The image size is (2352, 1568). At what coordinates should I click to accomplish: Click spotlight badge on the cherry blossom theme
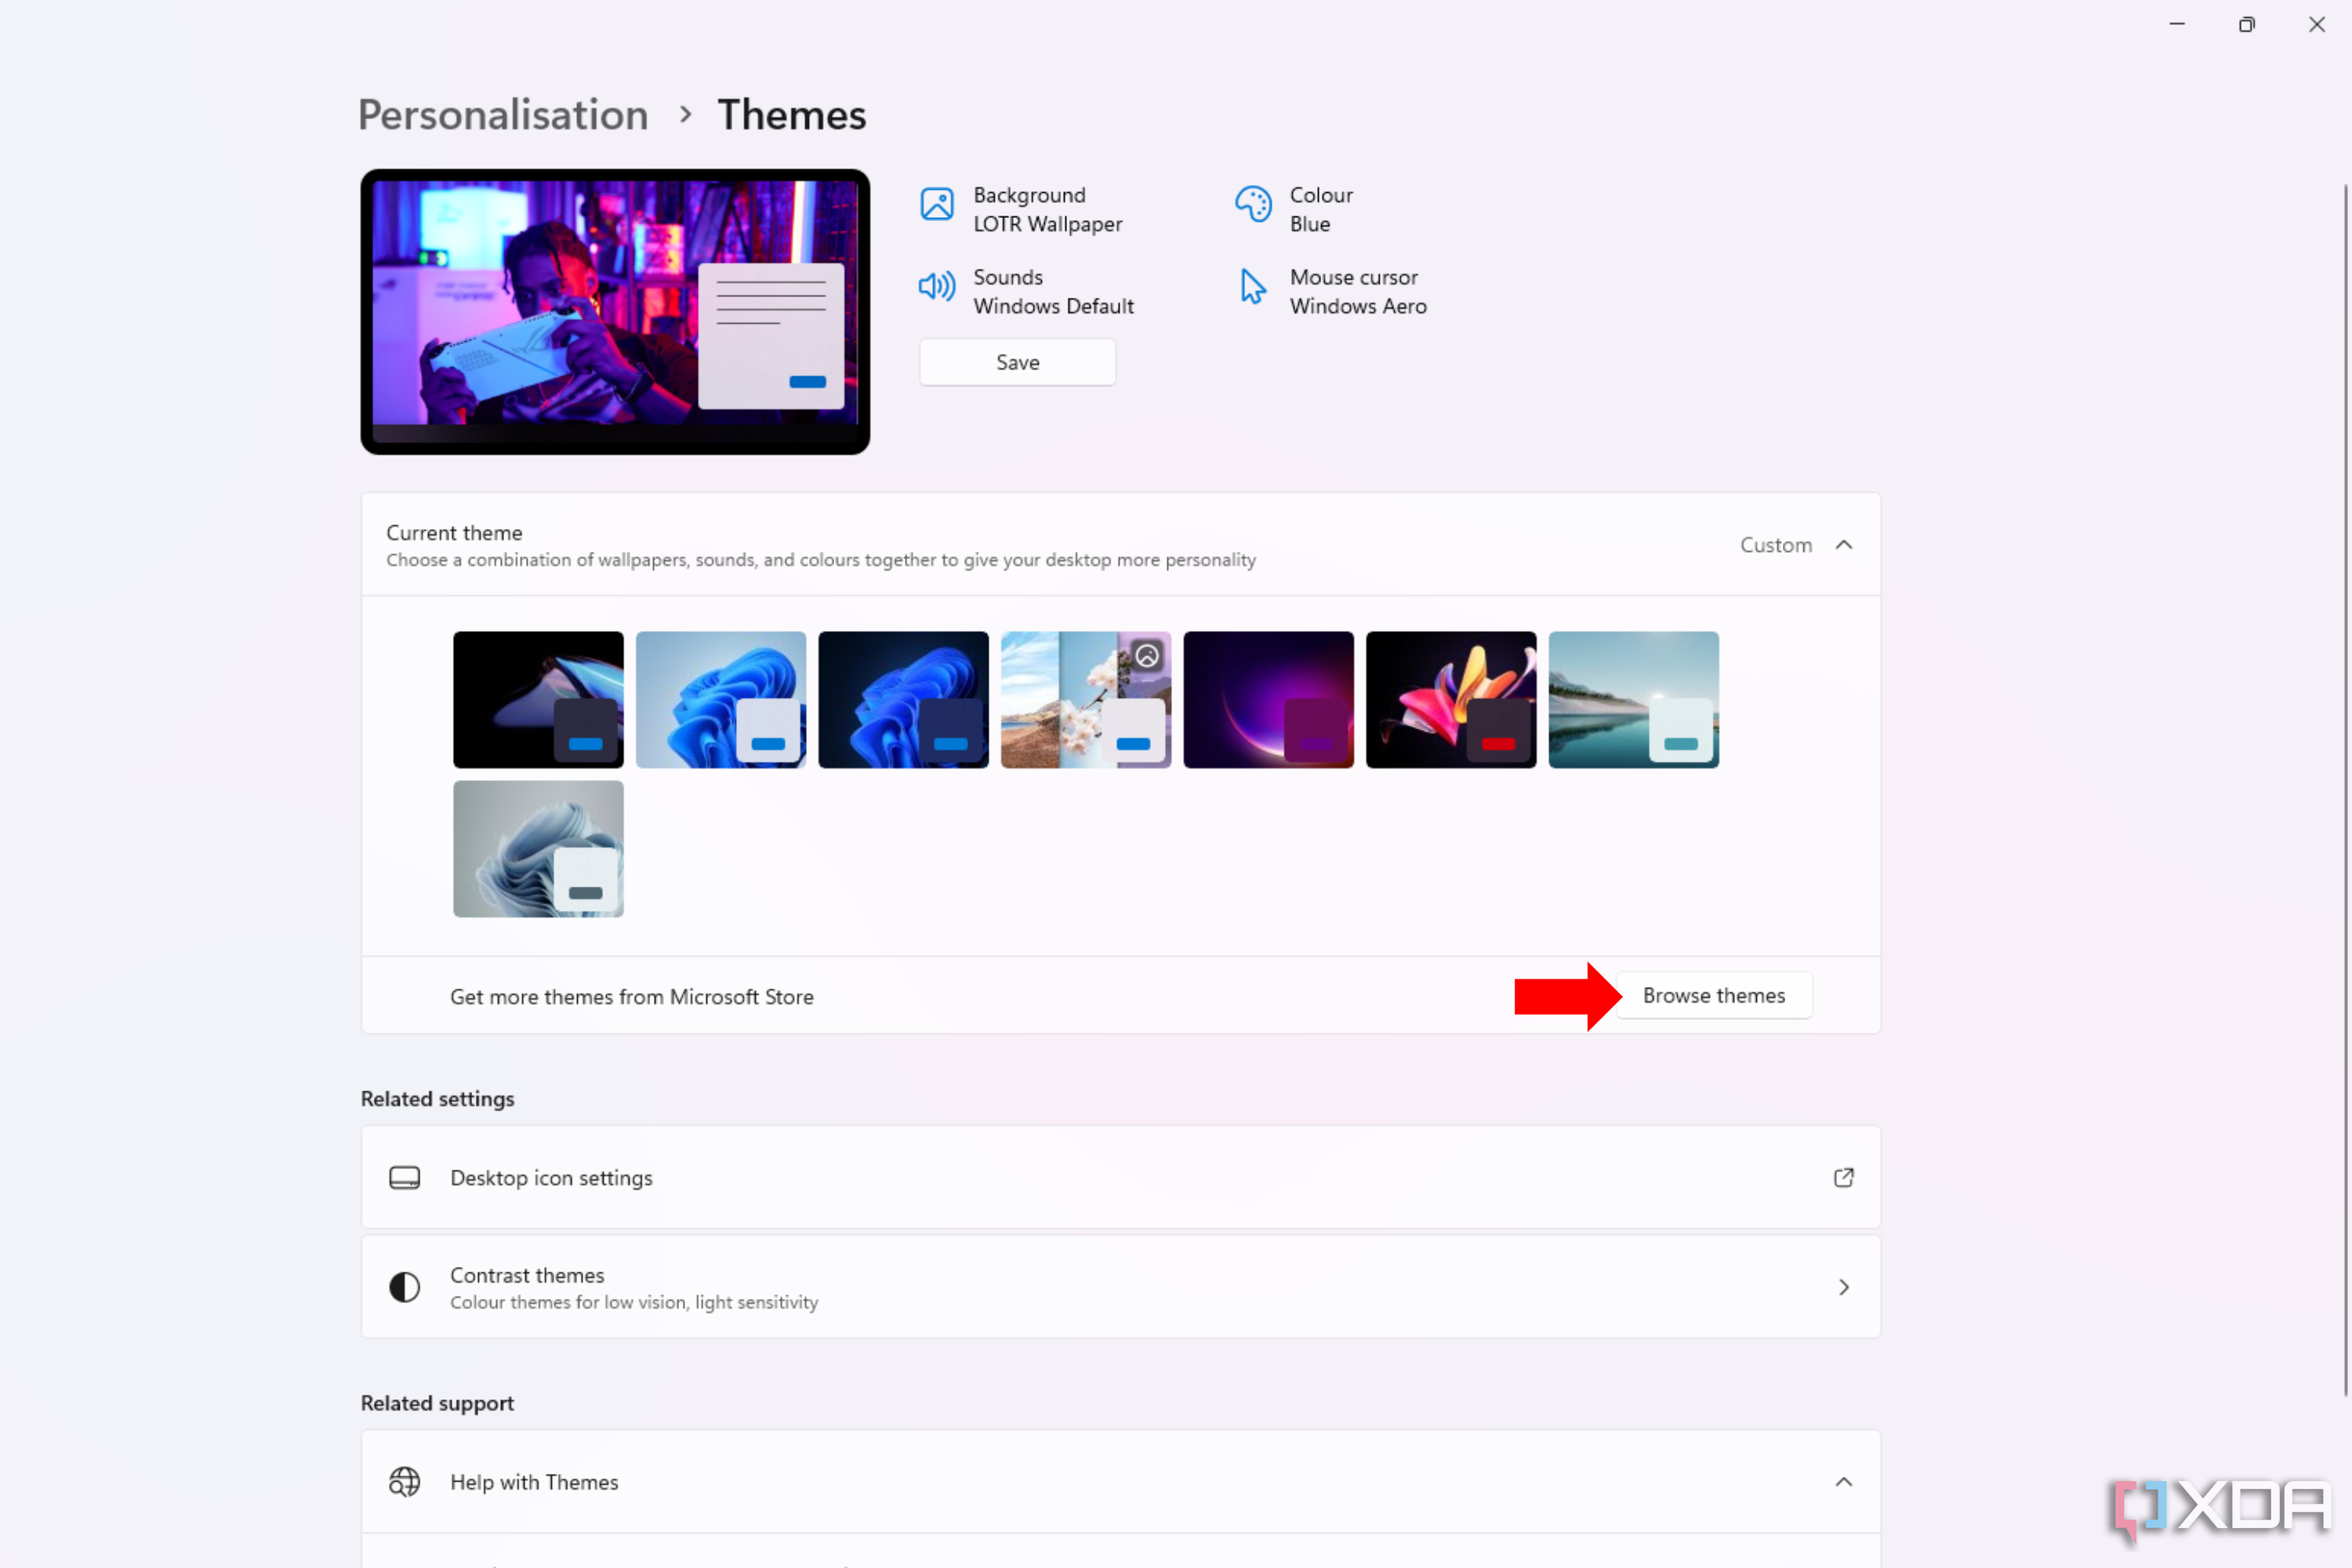pyautogui.click(x=1148, y=656)
